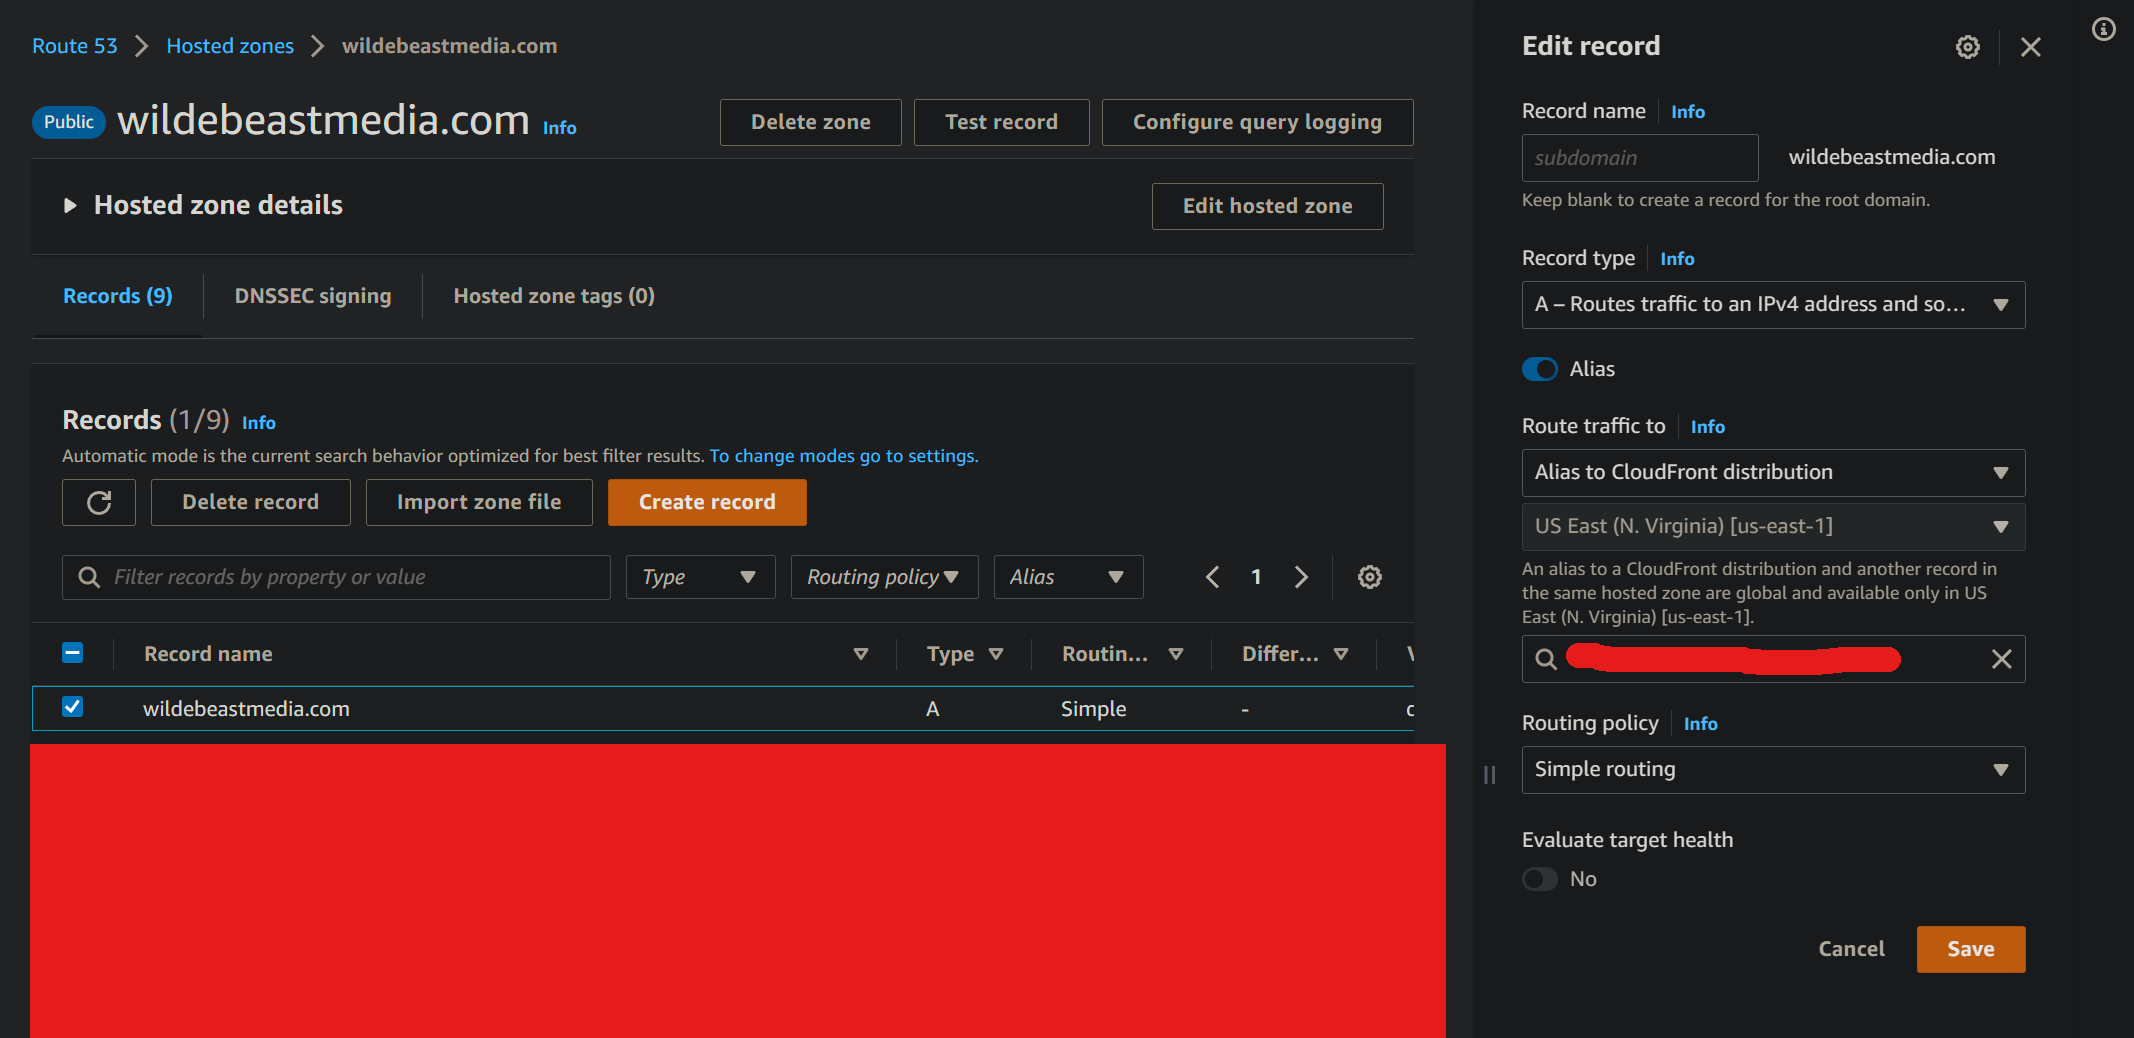The height and width of the screenshot is (1038, 2134).
Task: Switch to the Hosted zone tags tab
Action: click(x=553, y=296)
